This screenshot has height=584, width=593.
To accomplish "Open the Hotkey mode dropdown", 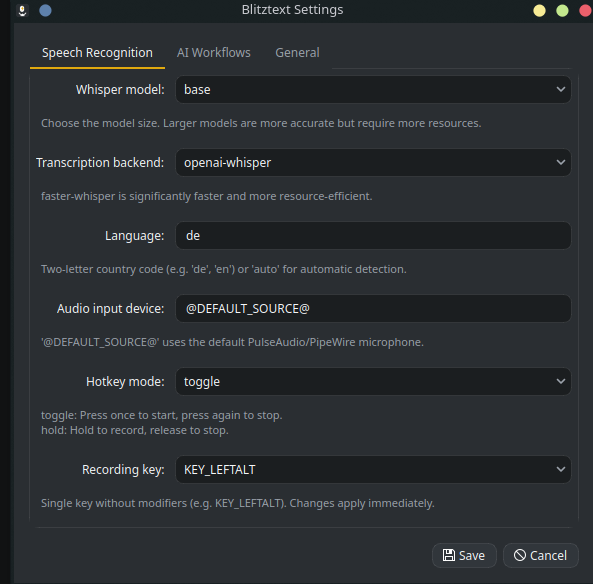I will (x=373, y=382).
